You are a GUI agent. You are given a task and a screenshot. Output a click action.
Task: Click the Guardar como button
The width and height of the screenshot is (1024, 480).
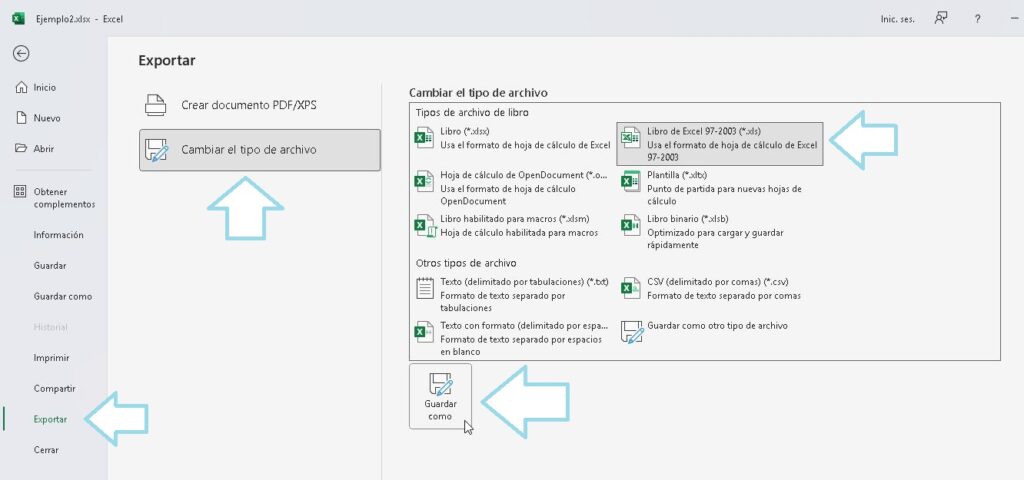coord(440,396)
